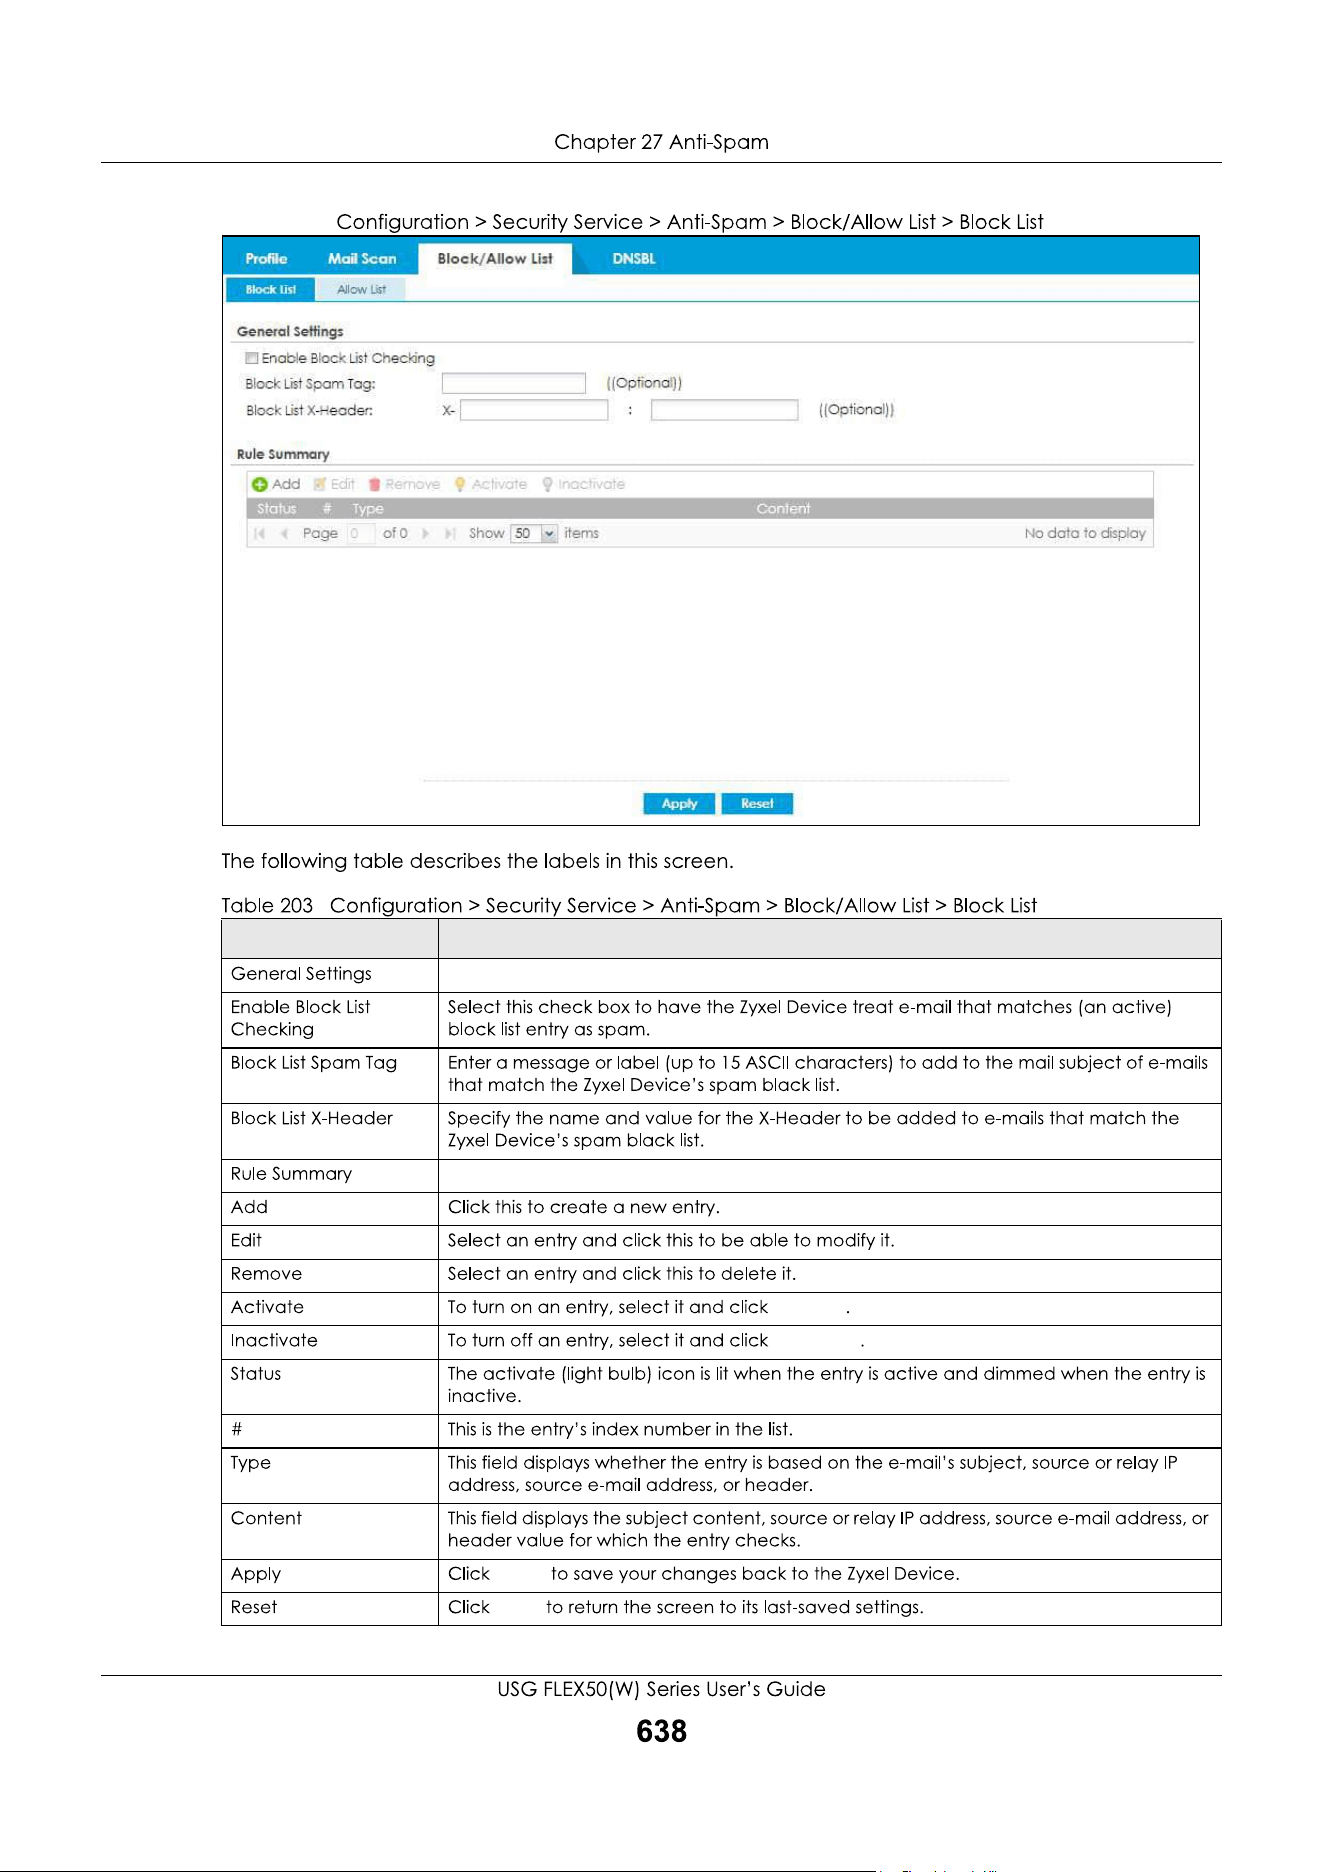Screen dimensions: 1324x1872
Task: Click the green Add entry icon
Action: (260, 484)
